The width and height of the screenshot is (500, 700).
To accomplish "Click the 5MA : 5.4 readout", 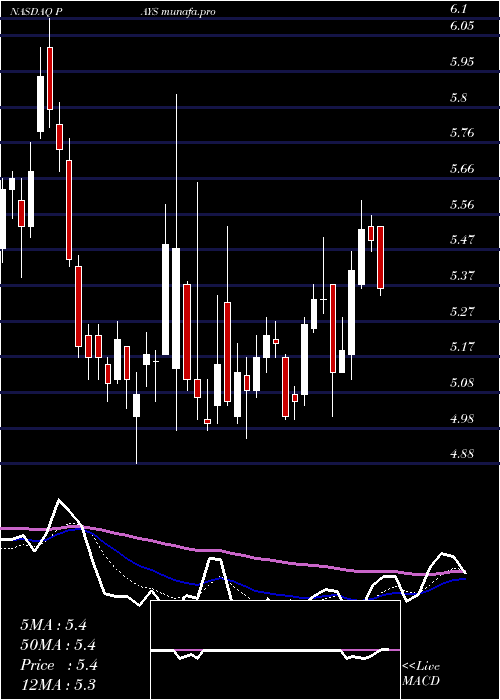I will [53, 625].
